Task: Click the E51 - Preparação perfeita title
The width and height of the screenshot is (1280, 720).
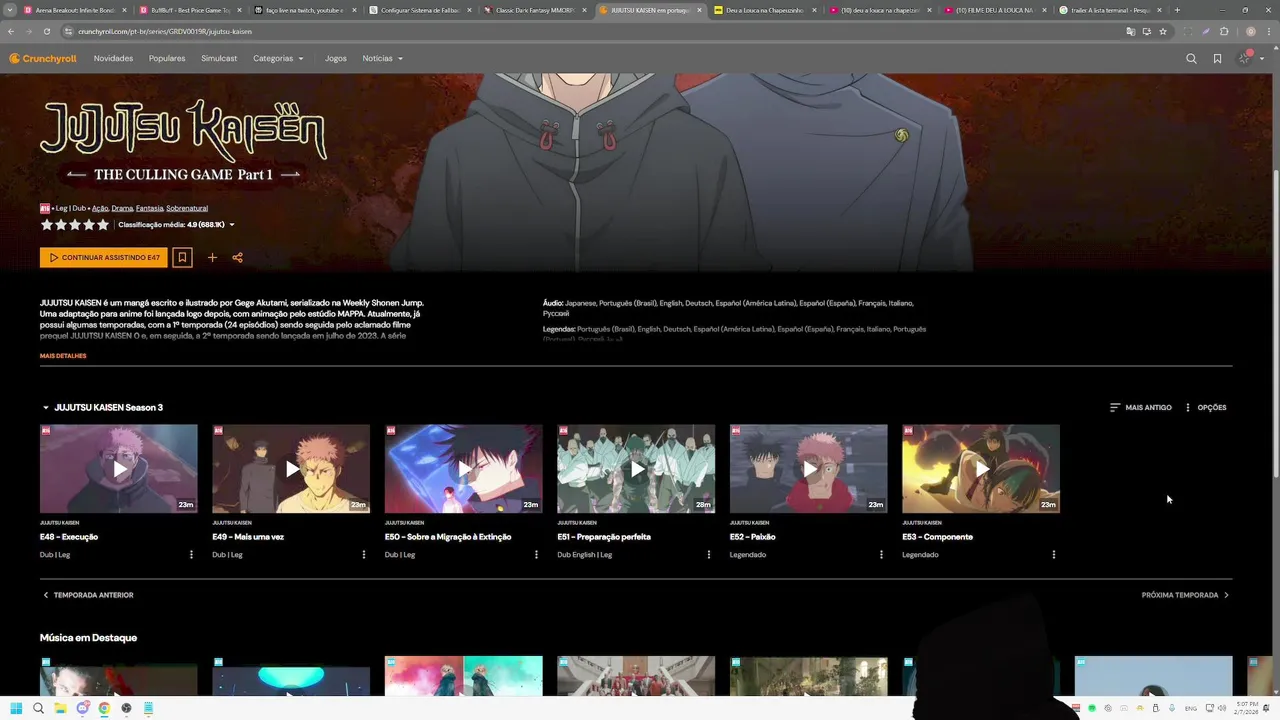Action: click(x=604, y=537)
